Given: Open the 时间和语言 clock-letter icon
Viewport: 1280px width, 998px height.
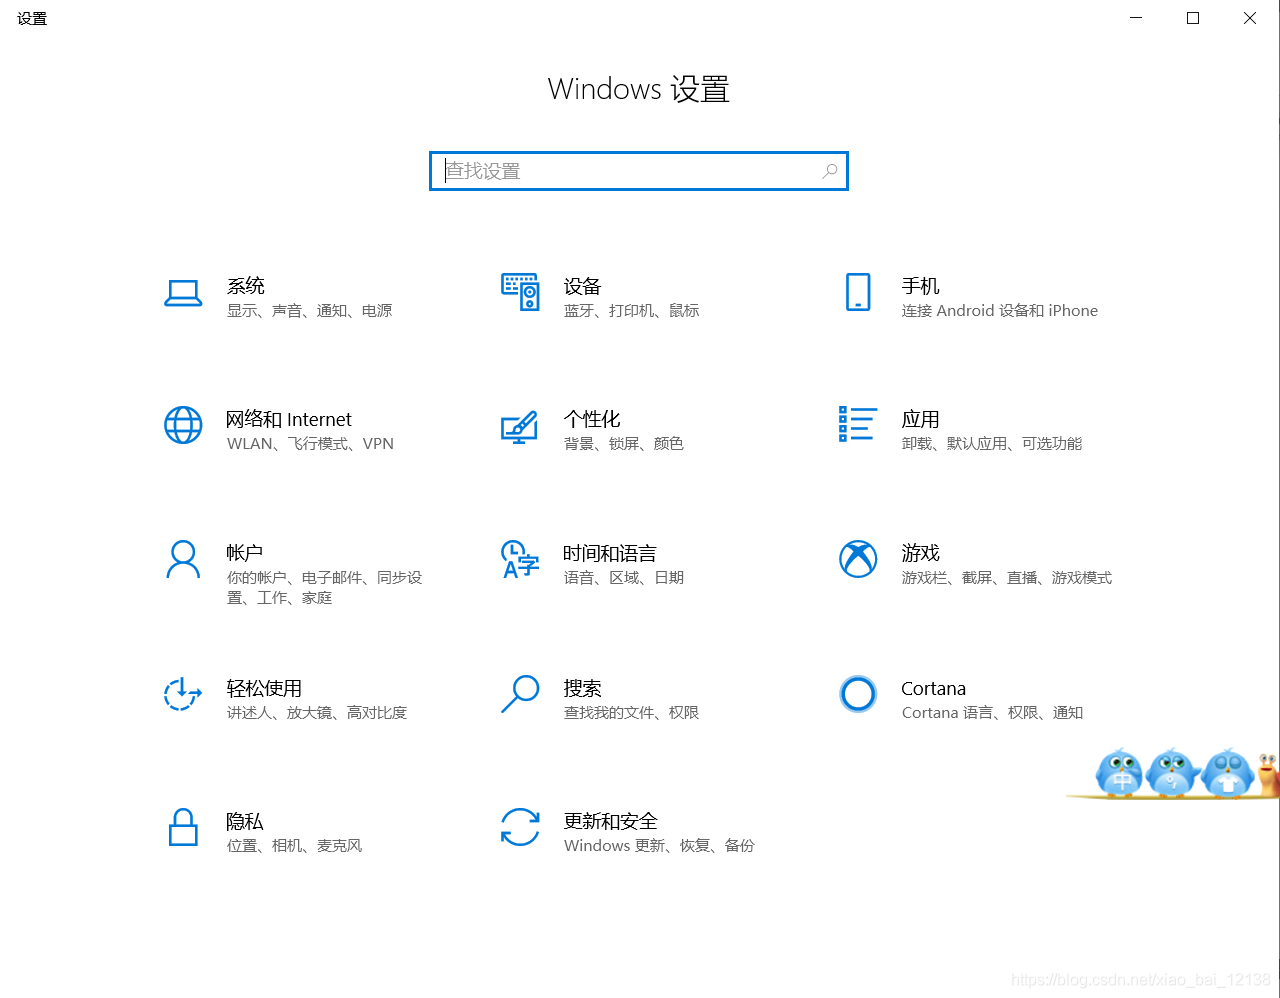Looking at the screenshot, I should pos(520,559).
